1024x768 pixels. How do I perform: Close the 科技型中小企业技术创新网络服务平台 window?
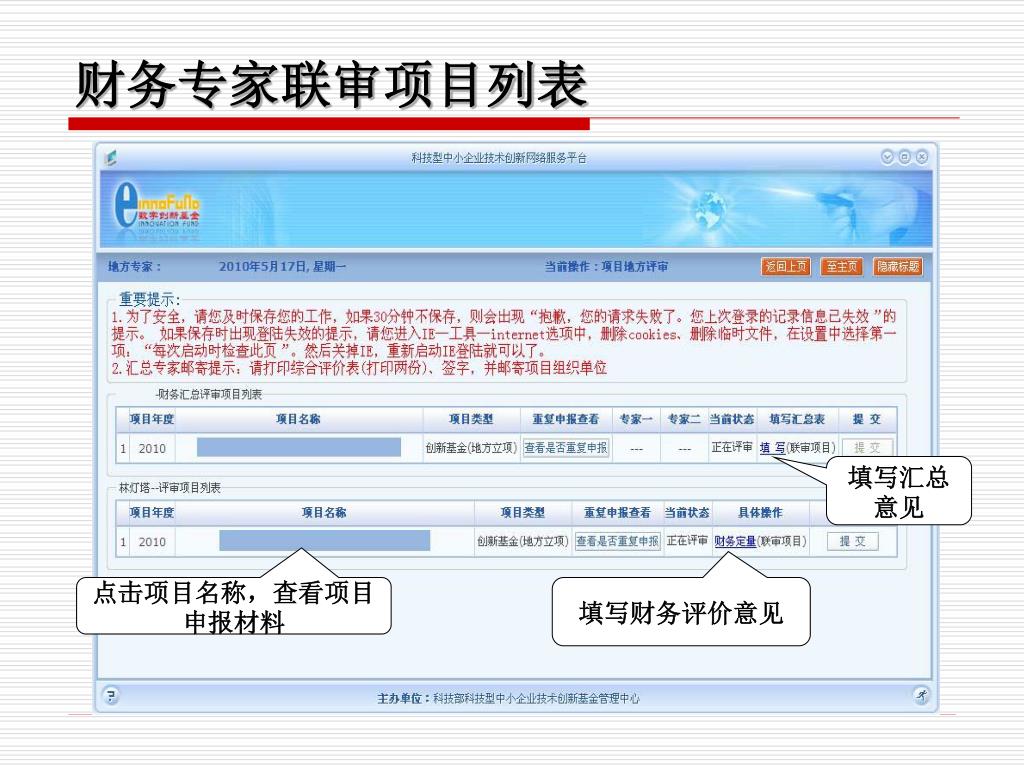coord(921,157)
